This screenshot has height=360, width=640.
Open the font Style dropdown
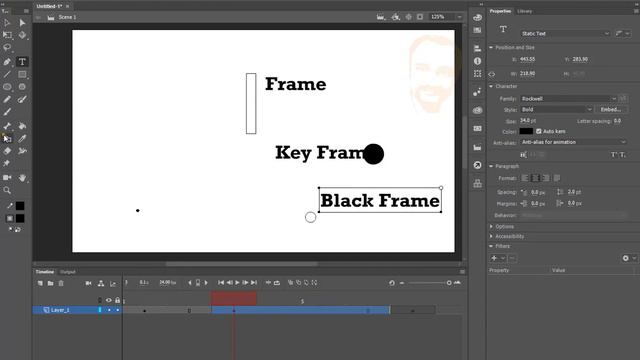[556, 109]
